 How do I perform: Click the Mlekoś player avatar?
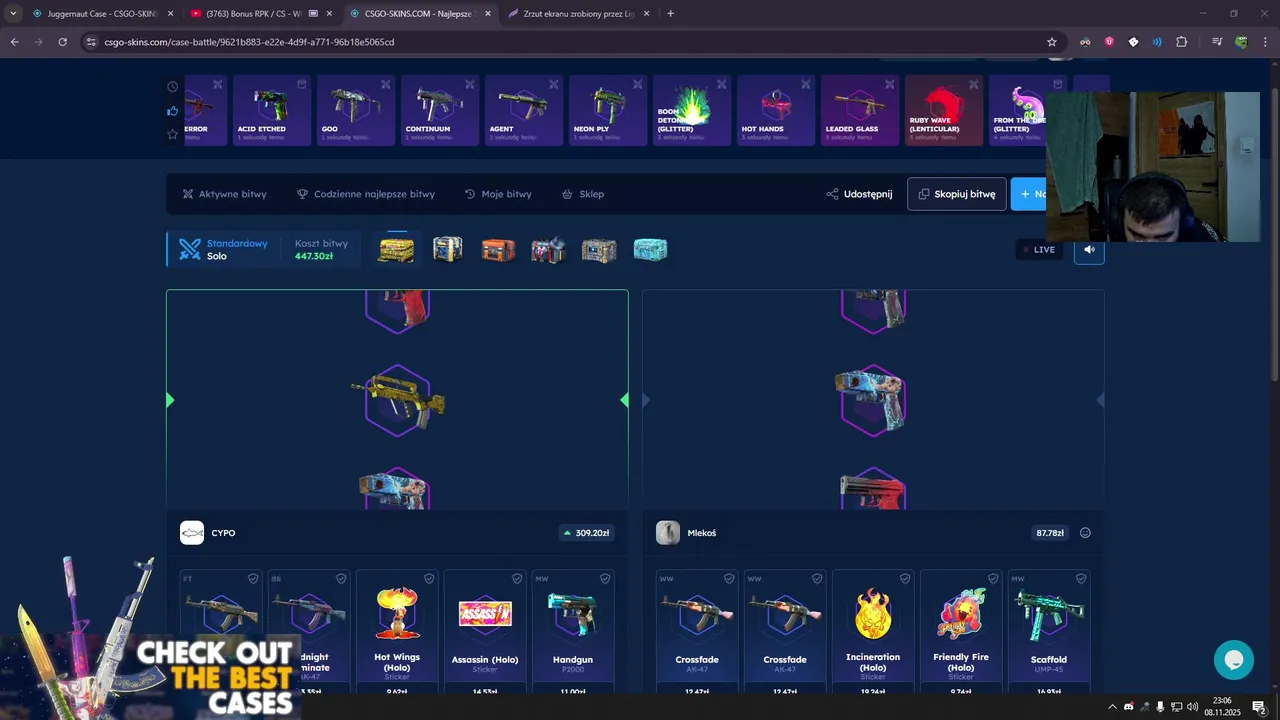[668, 533]
